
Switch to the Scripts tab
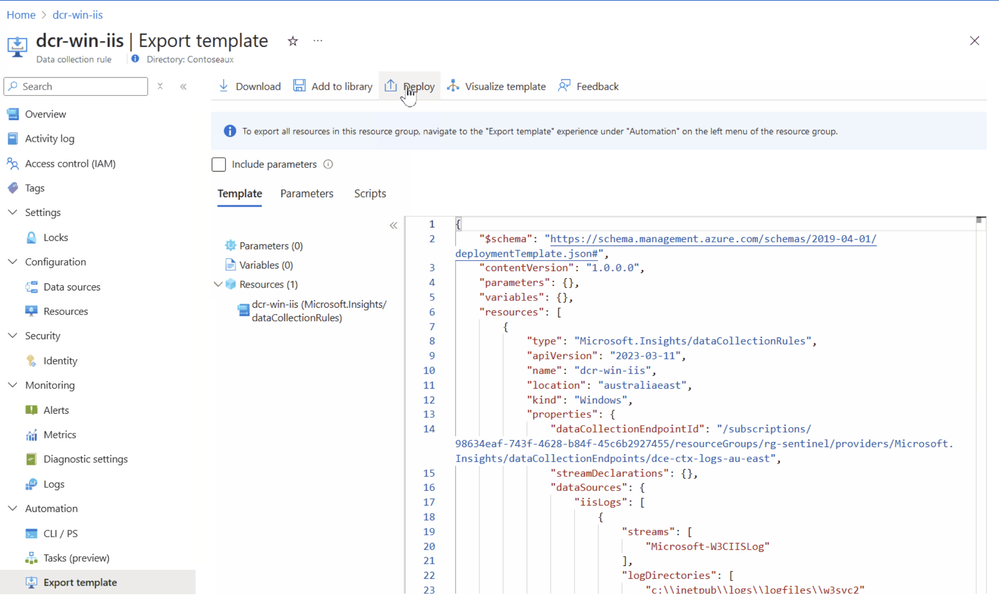tap(370, 194)
